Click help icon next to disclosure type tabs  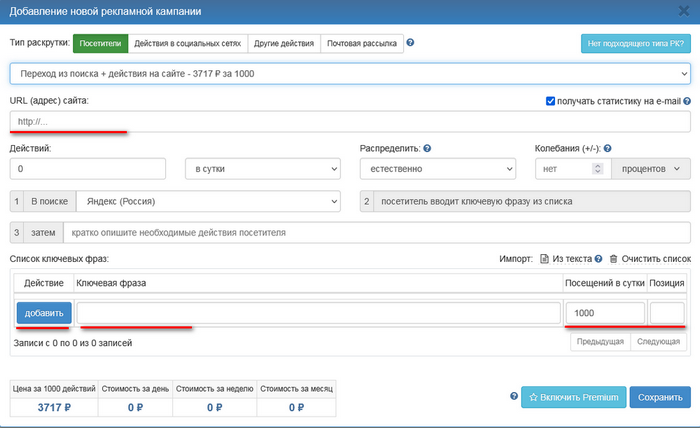click(x=411, y=44)
